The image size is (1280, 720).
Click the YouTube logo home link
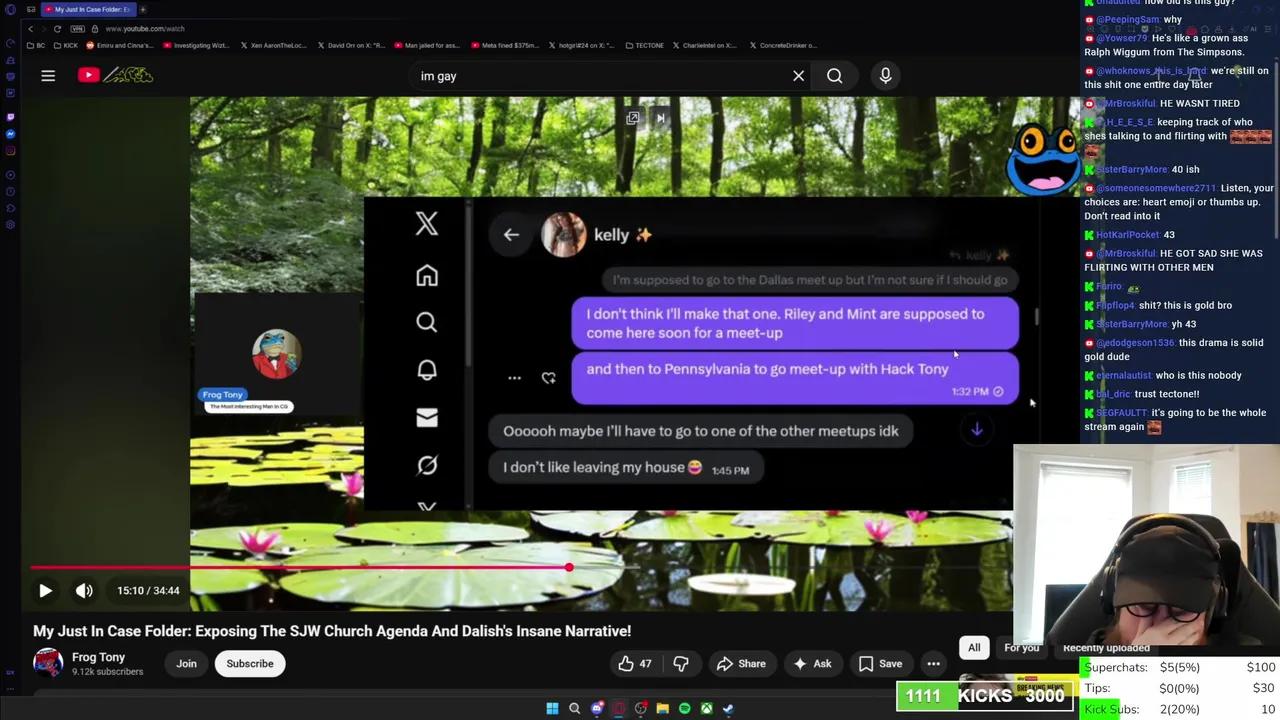click(x=116, y=75)
